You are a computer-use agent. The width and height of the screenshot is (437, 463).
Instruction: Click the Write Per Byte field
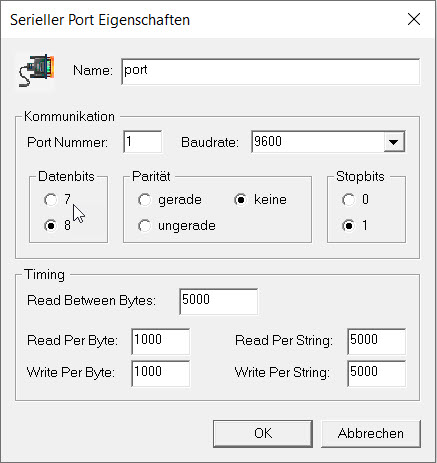161,373
